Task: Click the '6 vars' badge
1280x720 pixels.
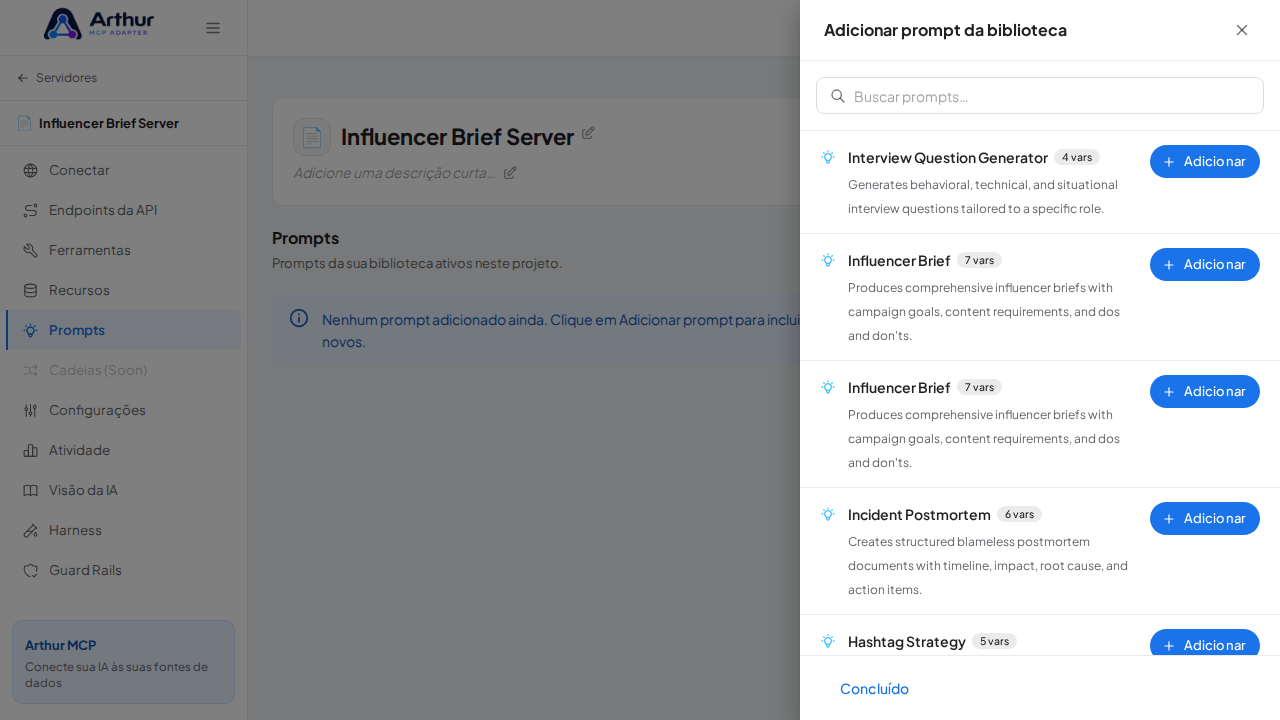Action: [x=1019, y=514]
